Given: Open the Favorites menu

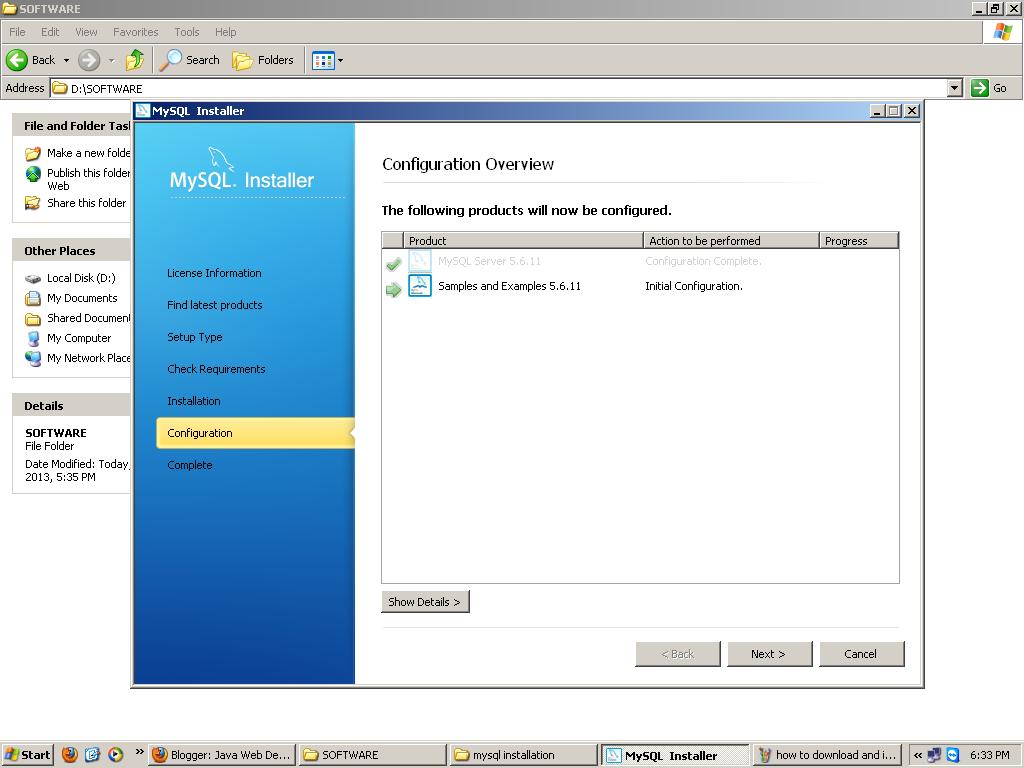Looking at the screenshot, I should (x=135, y=31).
